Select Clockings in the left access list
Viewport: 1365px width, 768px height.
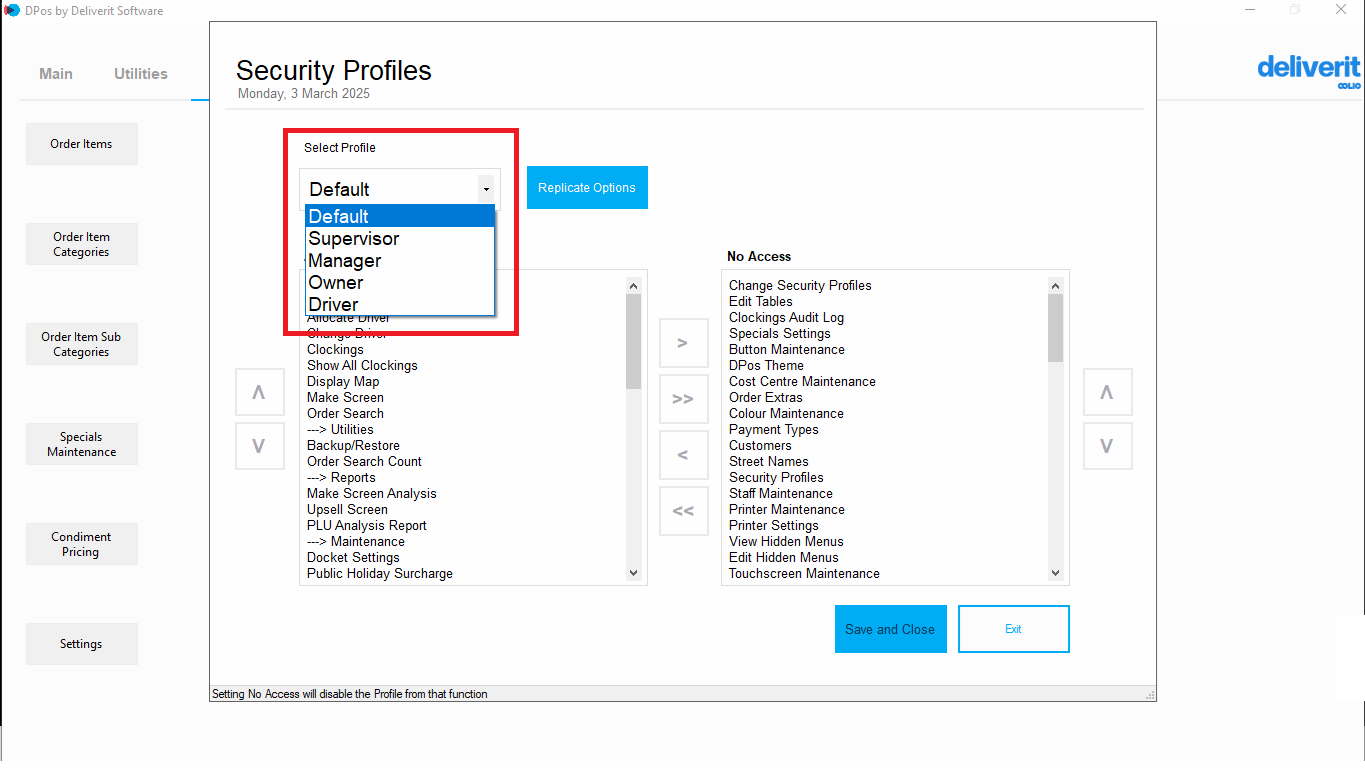(x=335, y=349)
